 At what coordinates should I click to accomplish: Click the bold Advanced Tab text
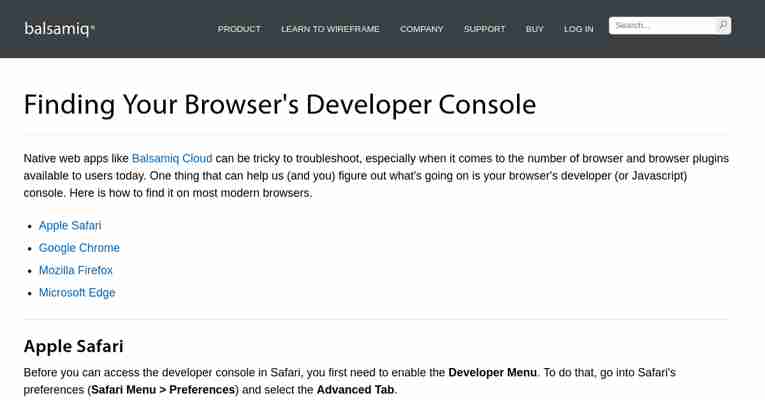click(355, 390)
